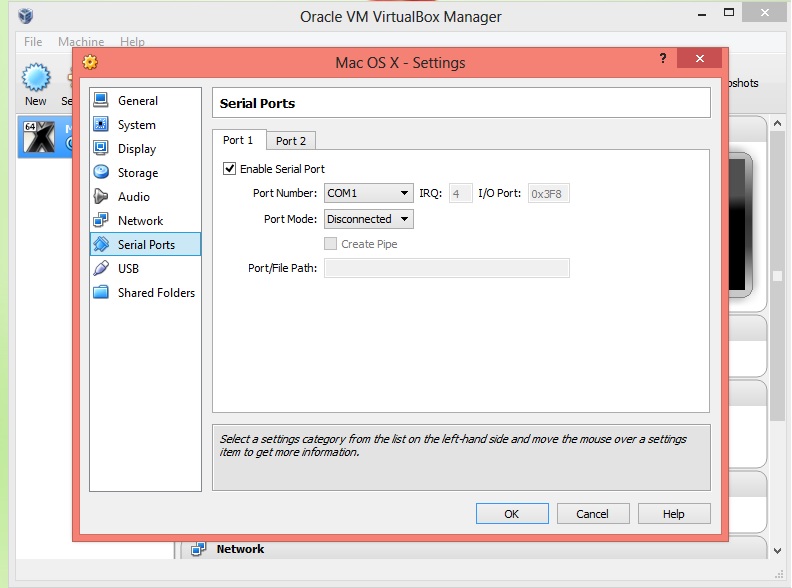The width and height of the screenshot is (792, 588).
Task: Open the Storage settings icon
Action: (x=101, y=173)
